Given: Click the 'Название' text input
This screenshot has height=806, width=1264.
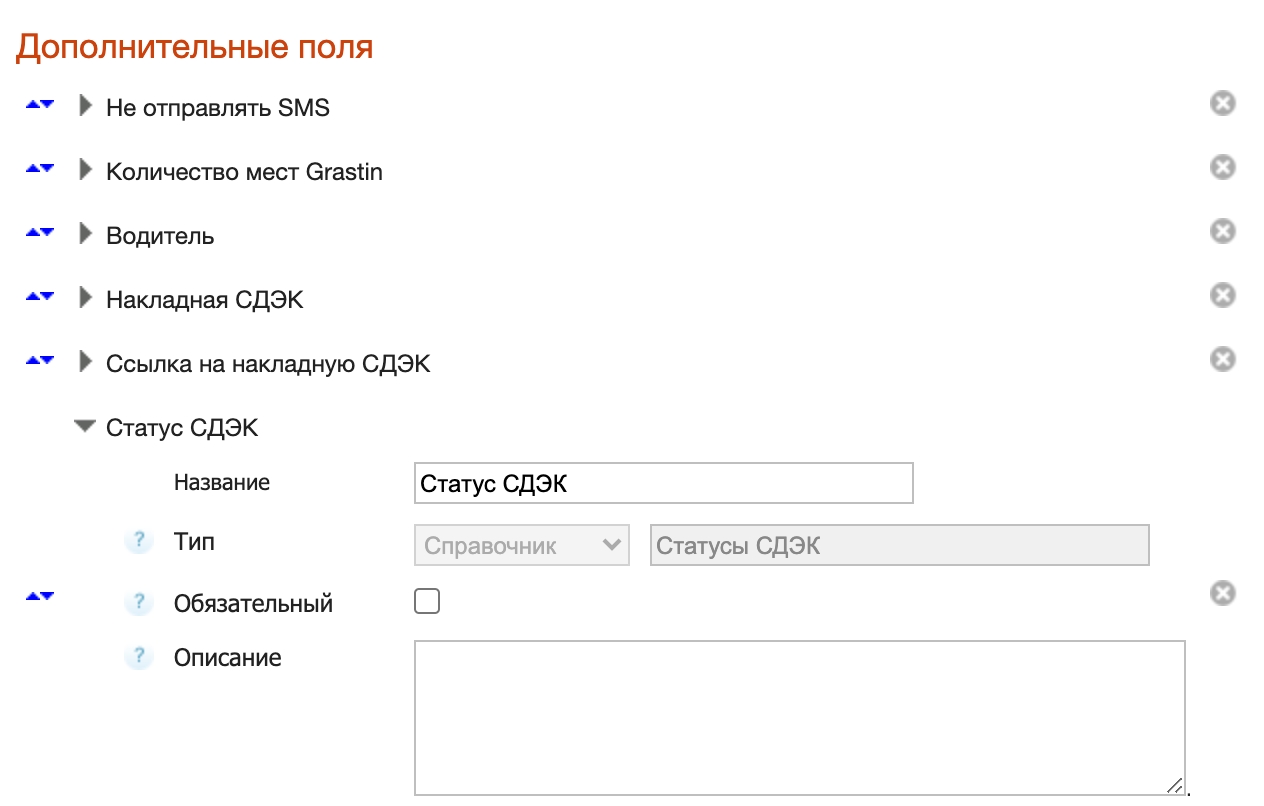Looking at the screenshot, I should tap(663, 483).
